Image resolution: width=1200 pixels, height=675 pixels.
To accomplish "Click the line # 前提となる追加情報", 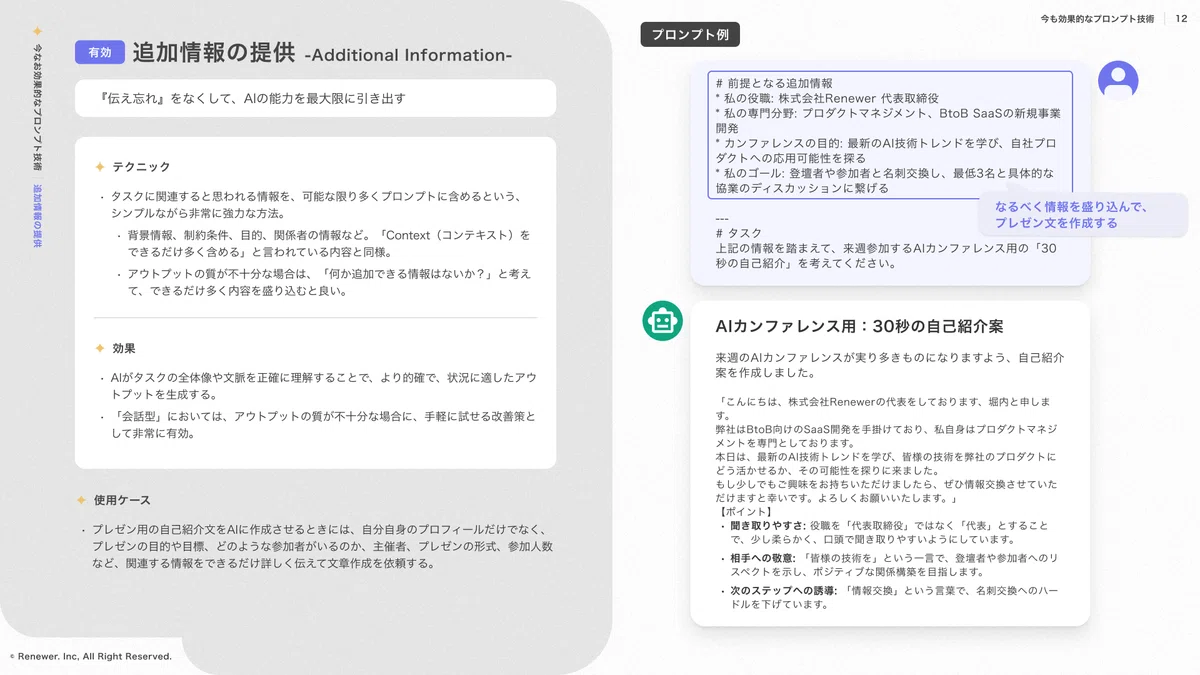I will [774, 84].
